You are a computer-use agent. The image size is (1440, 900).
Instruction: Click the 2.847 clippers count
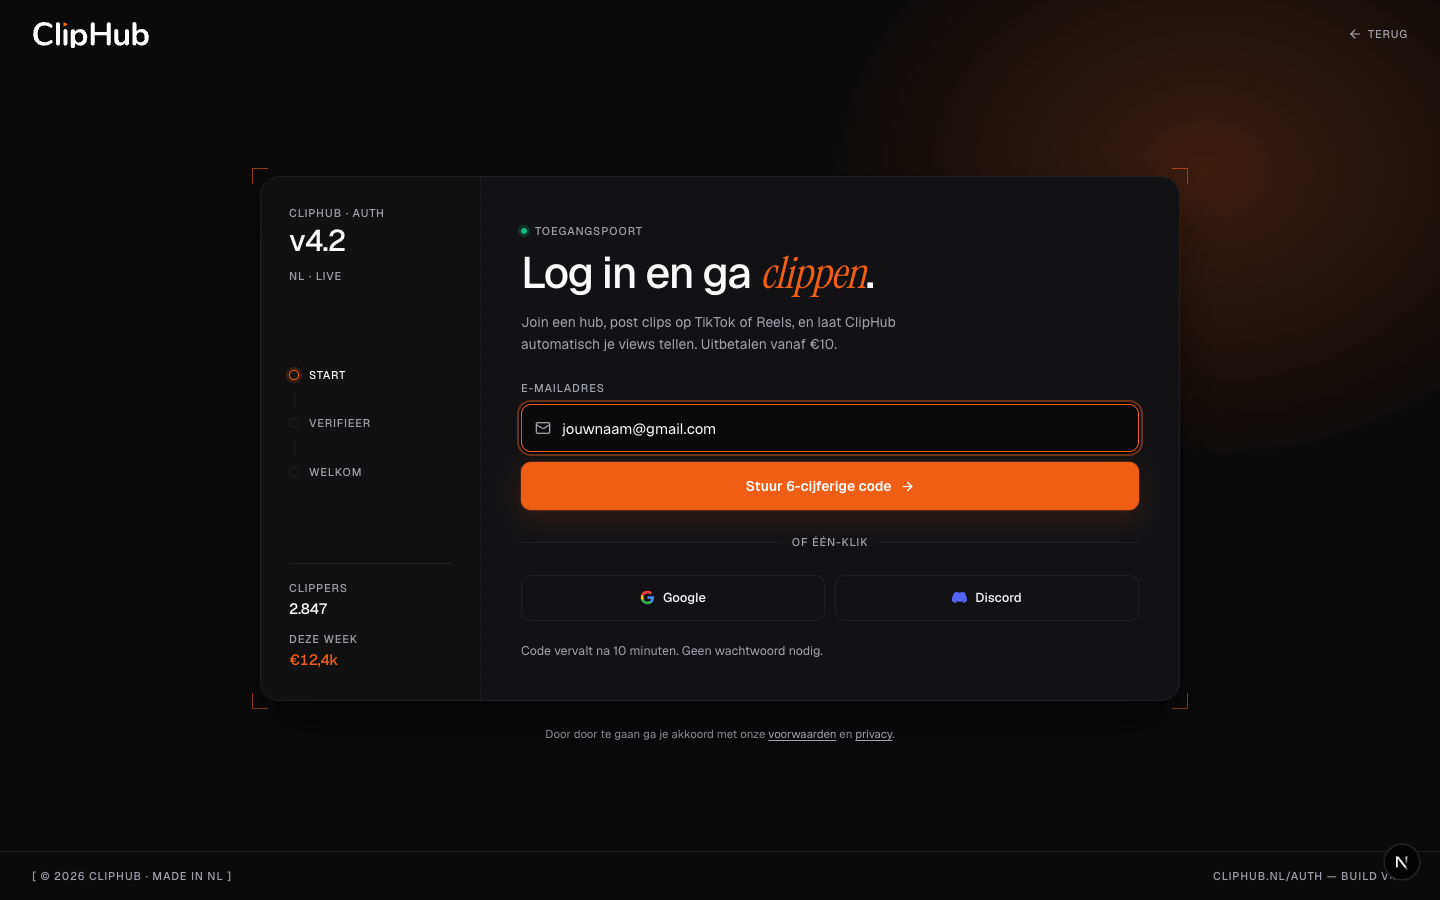tap(308, 609)
